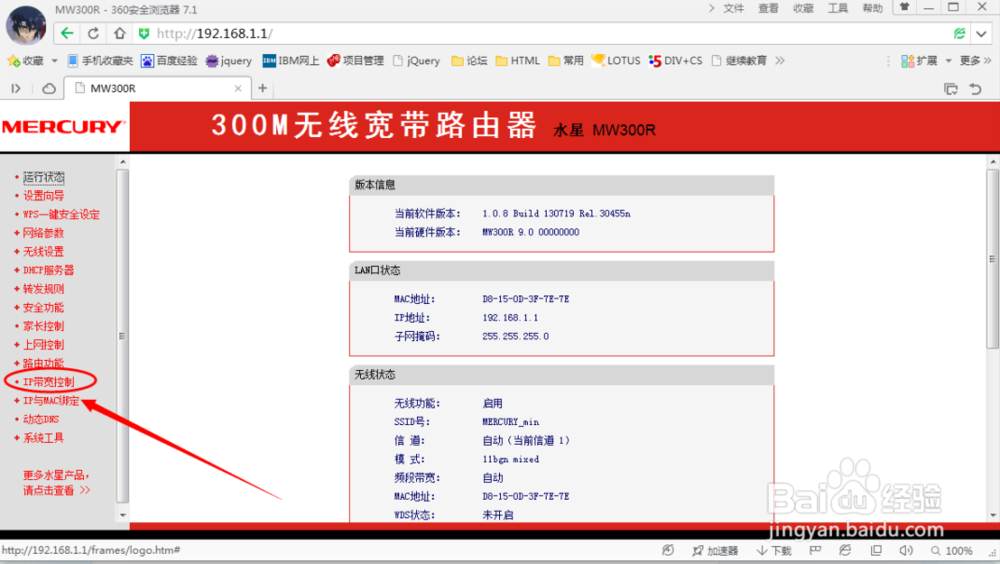Image resolution: width=1000 pixels, height=564 pixels.
Task: Click the address bar URL field
Action: point(548,33)
